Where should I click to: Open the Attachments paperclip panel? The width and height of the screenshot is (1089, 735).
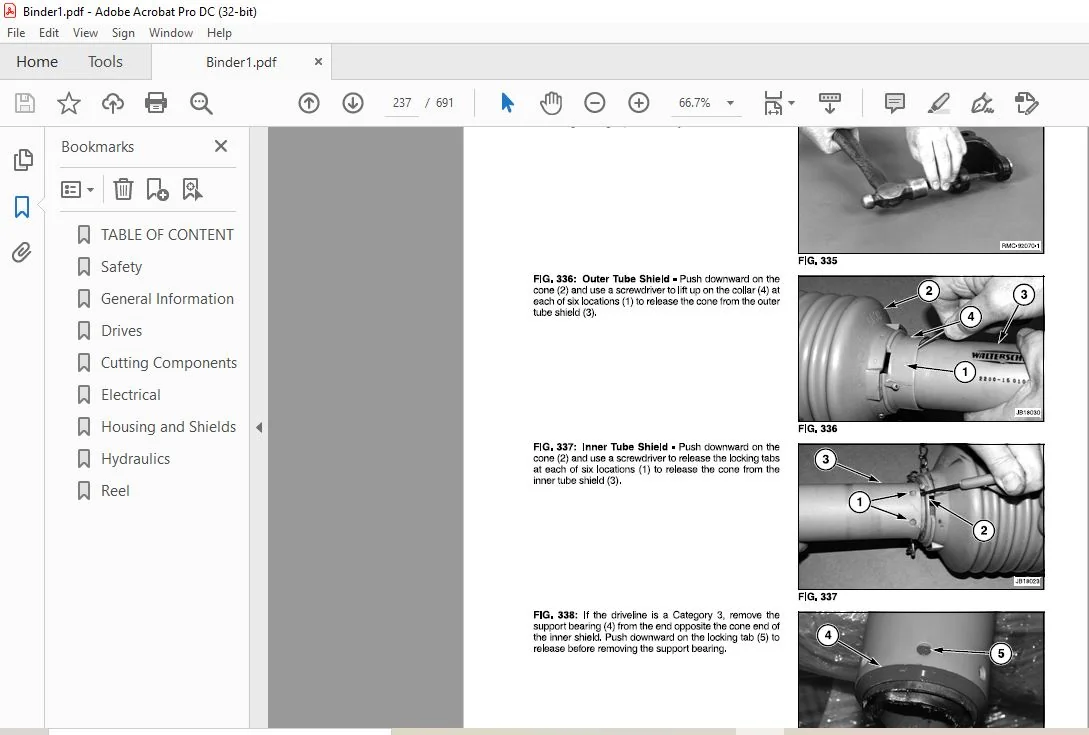click(22, 252)
